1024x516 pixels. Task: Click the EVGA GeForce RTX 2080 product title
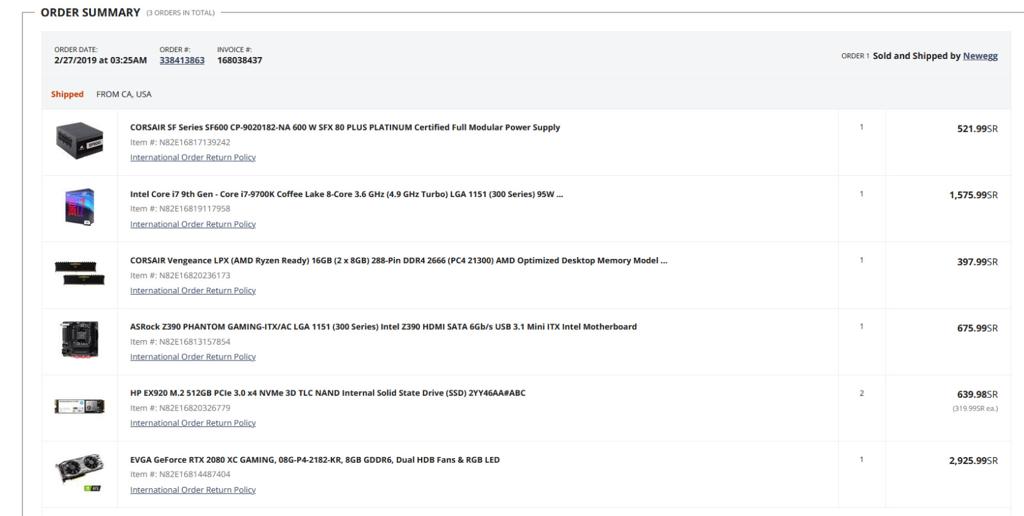coord(315,460)
